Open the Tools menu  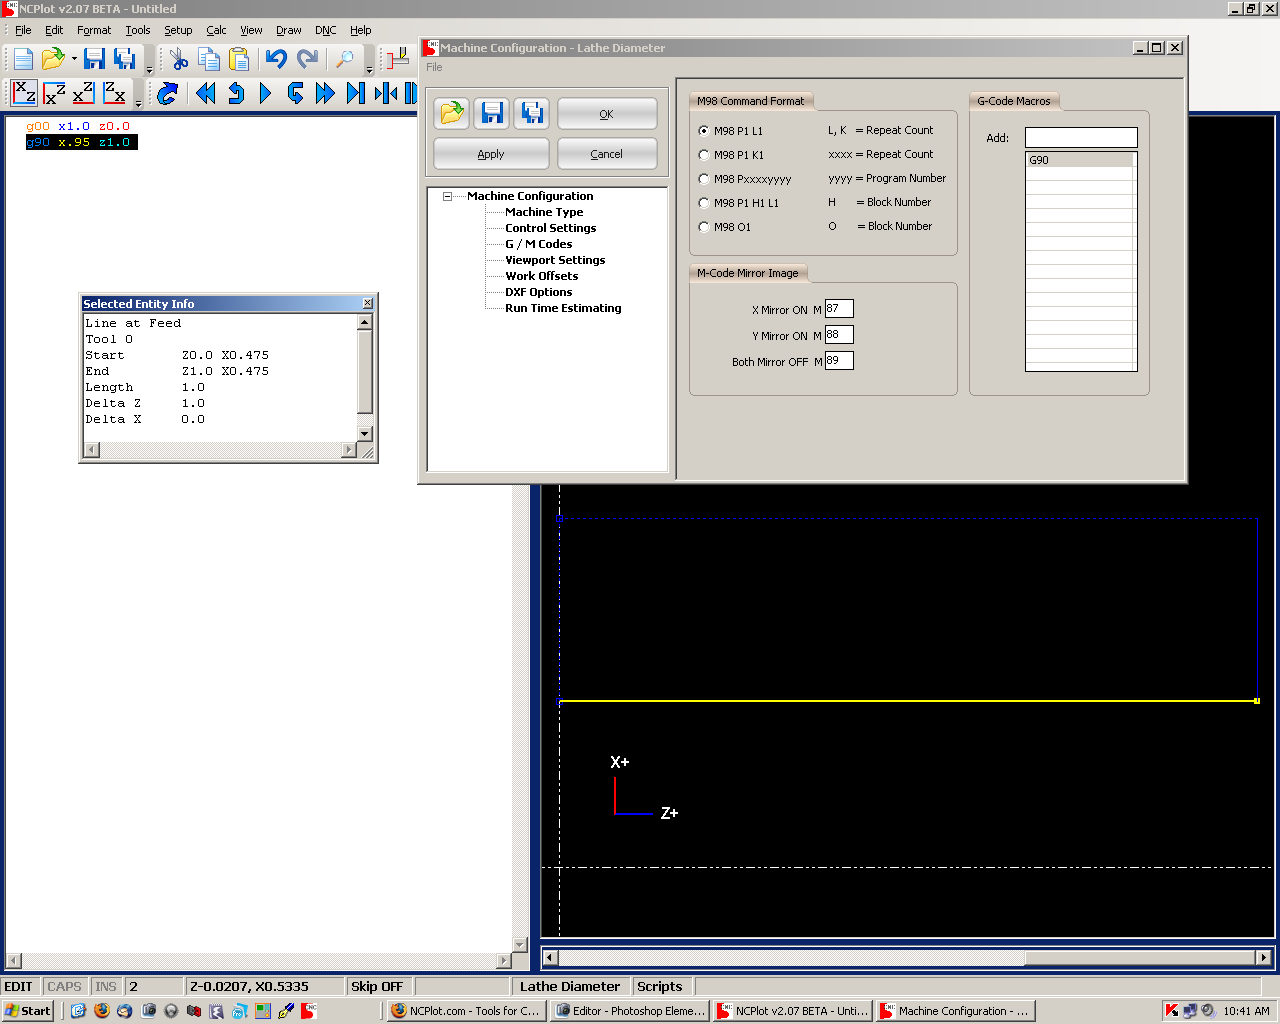click(138, 30)
